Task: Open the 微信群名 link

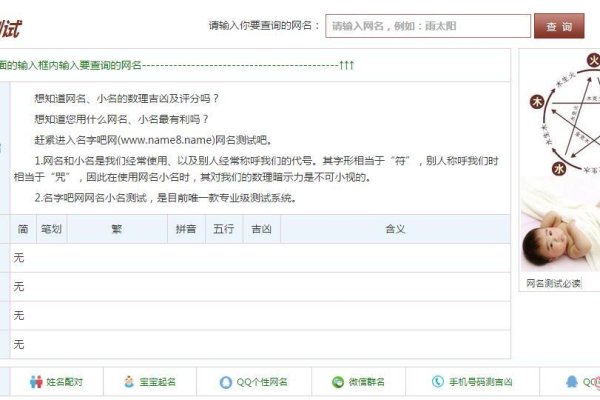Action: pos(367,382)
